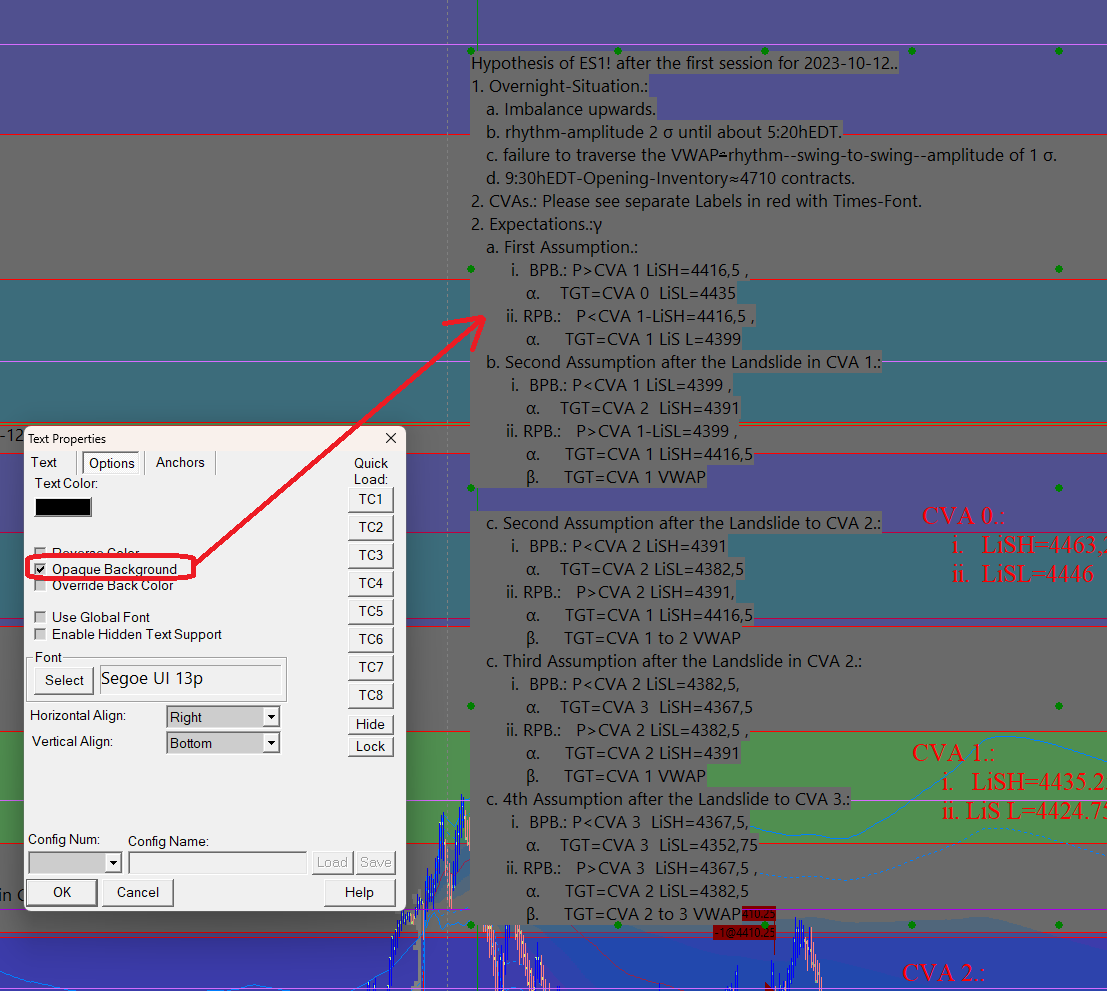The width and height of the screenshot is (1107, 991).
Task: Close the Text Properties dialog
Action: click(390, 438)
